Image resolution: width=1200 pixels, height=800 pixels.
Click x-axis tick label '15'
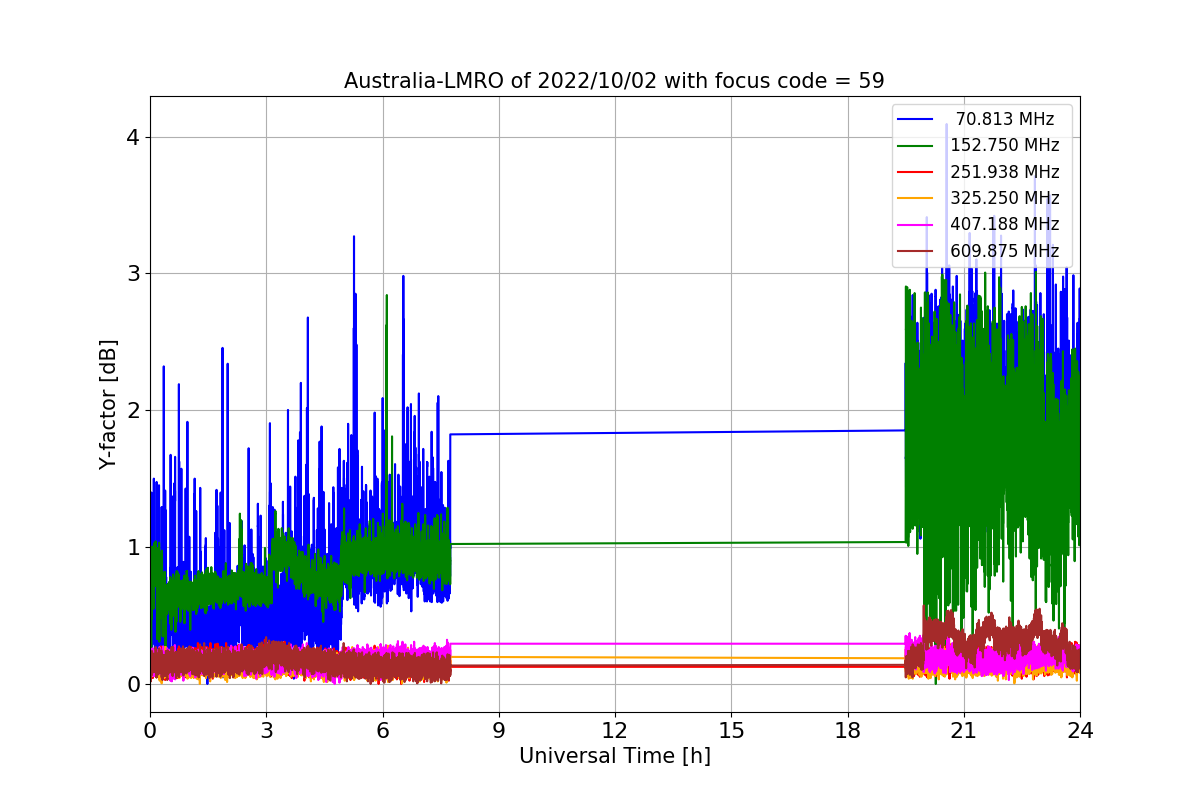[731, 730]
